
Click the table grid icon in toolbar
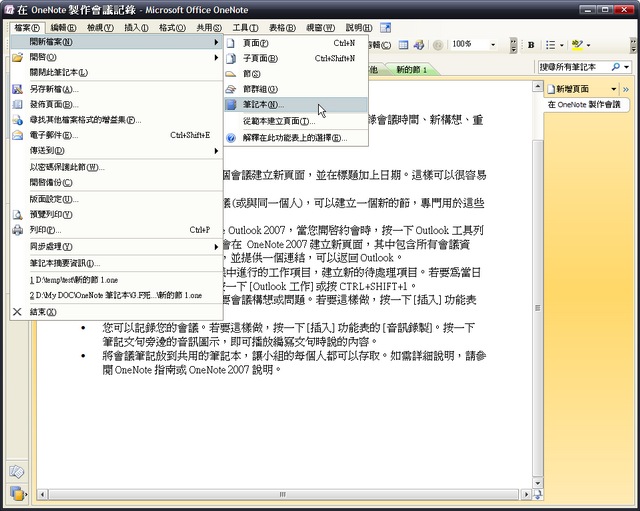tap(403, 45)
